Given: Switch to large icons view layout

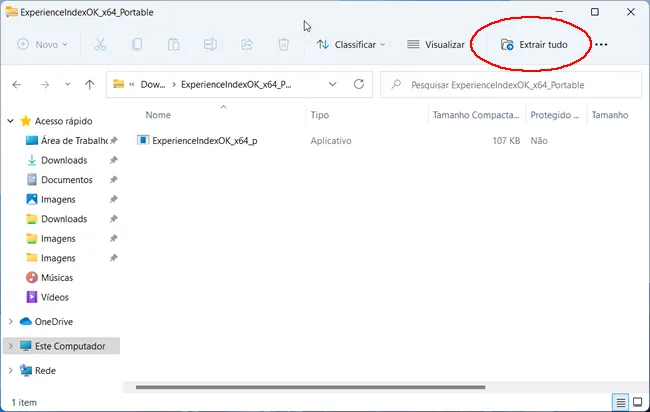Looking at the screenshot, I should (x=638, y=402).
